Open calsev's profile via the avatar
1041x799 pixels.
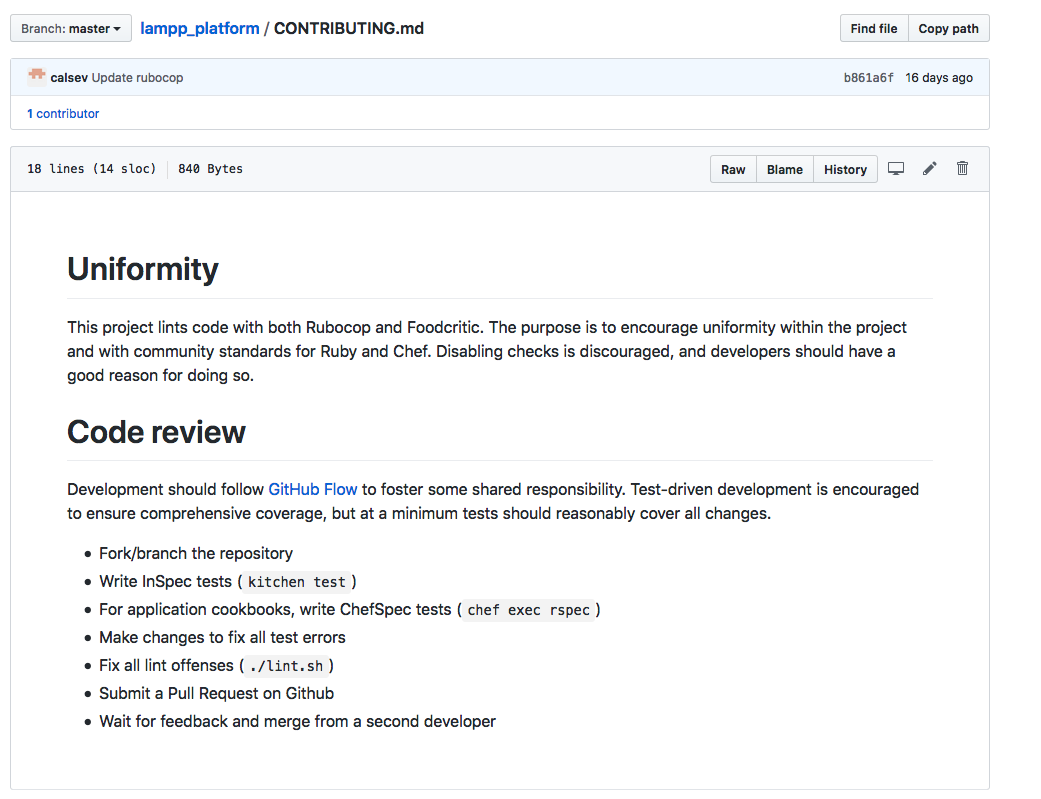(36, 76)
